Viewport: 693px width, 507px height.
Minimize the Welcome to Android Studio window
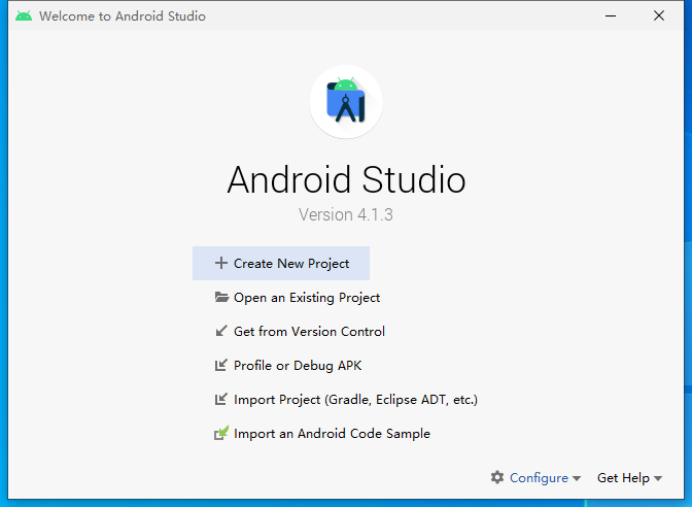611,16
